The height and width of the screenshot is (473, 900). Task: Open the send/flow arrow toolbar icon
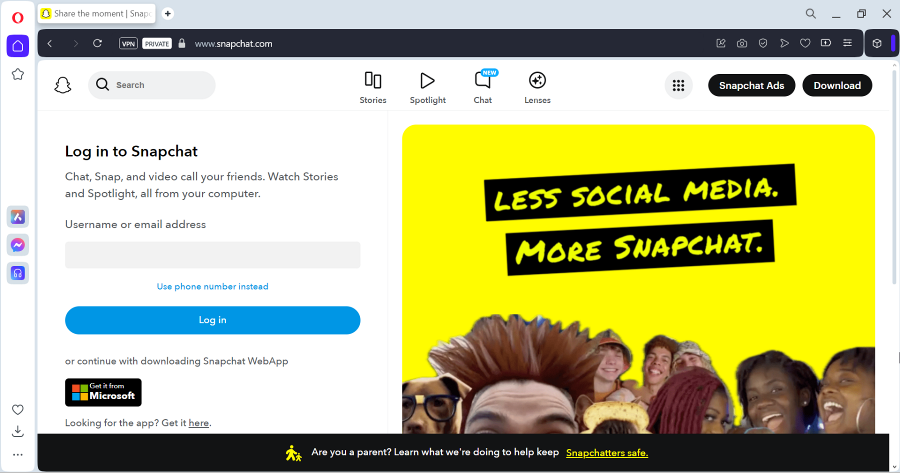coord(784,44)
